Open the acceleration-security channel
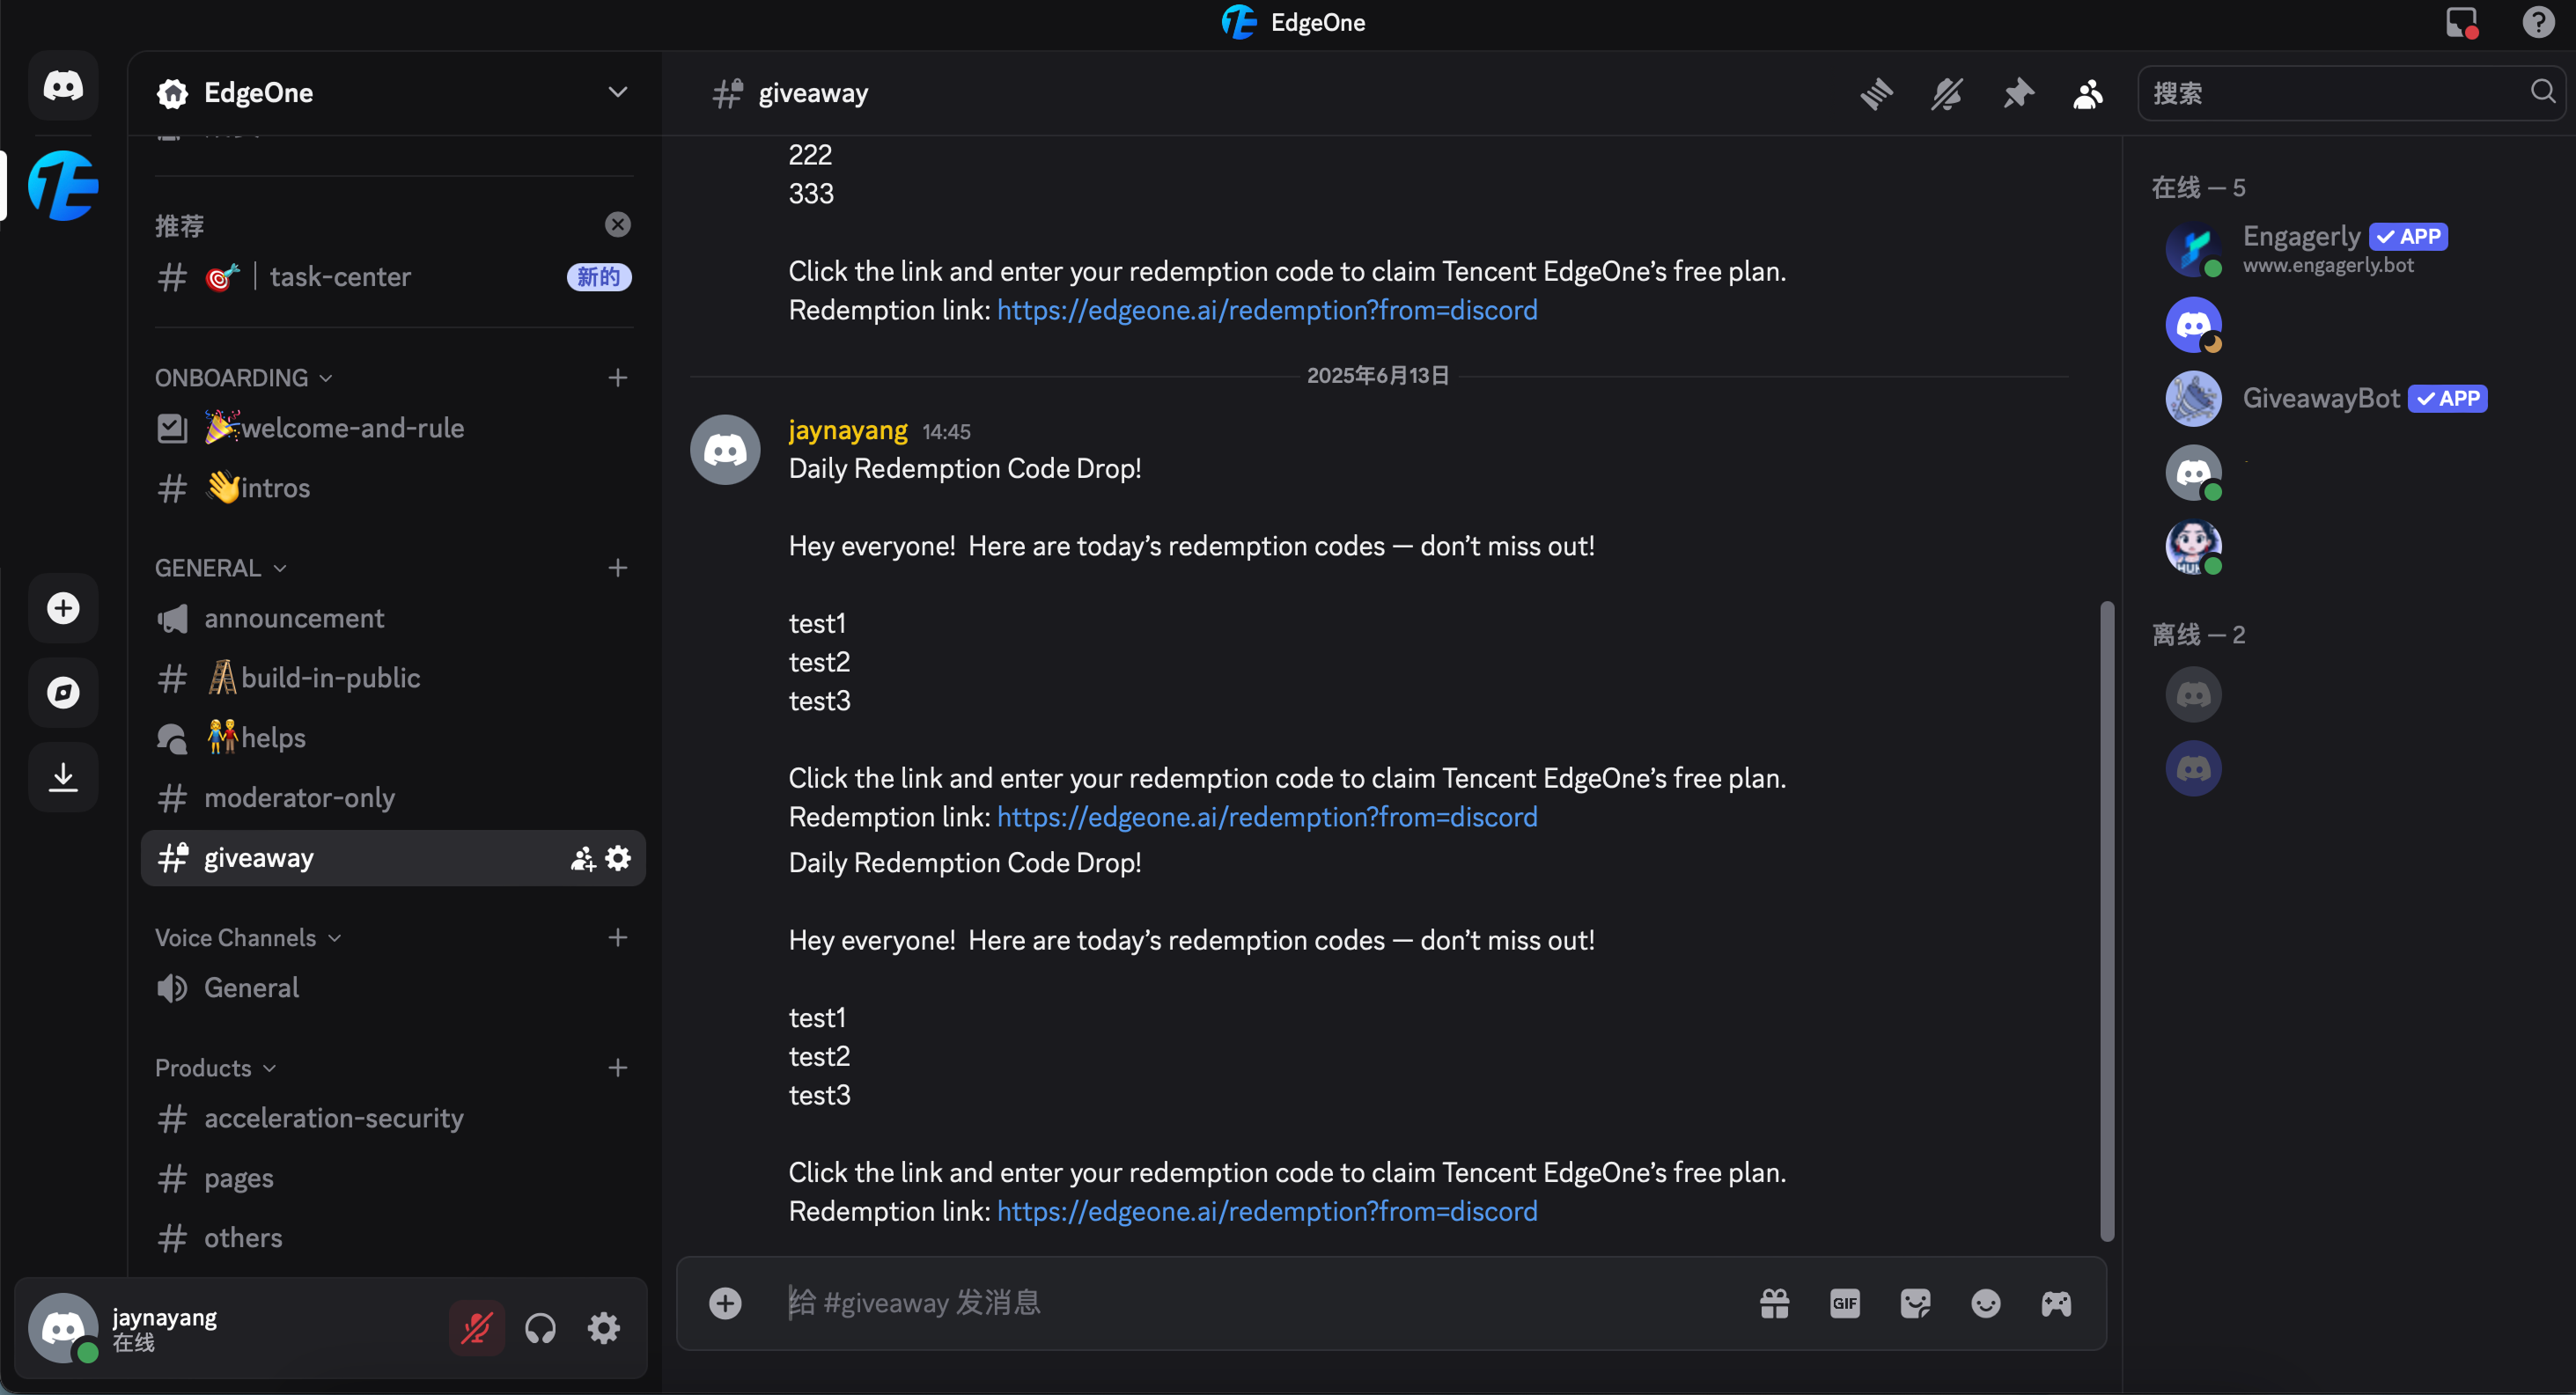The image size is (2576, 1395). [394, 1118]
